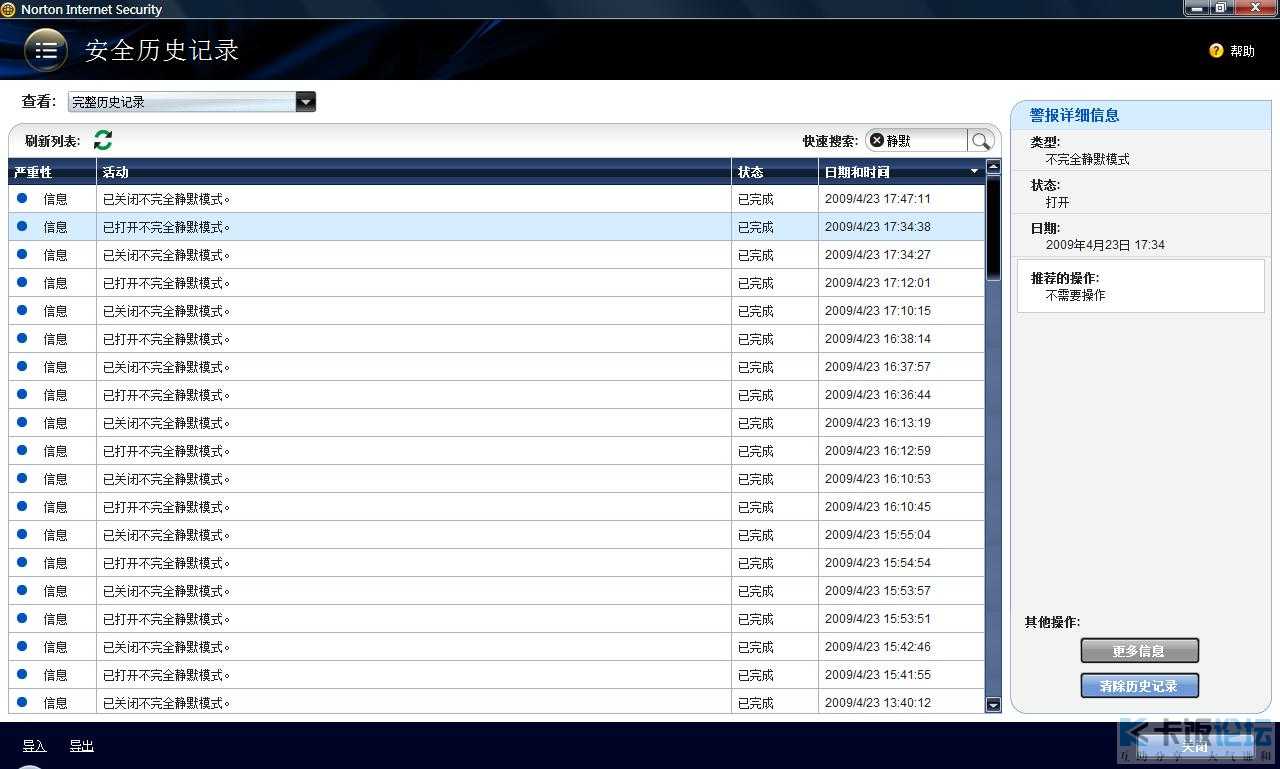Sort by the 活动 column header

coord(414,172)
